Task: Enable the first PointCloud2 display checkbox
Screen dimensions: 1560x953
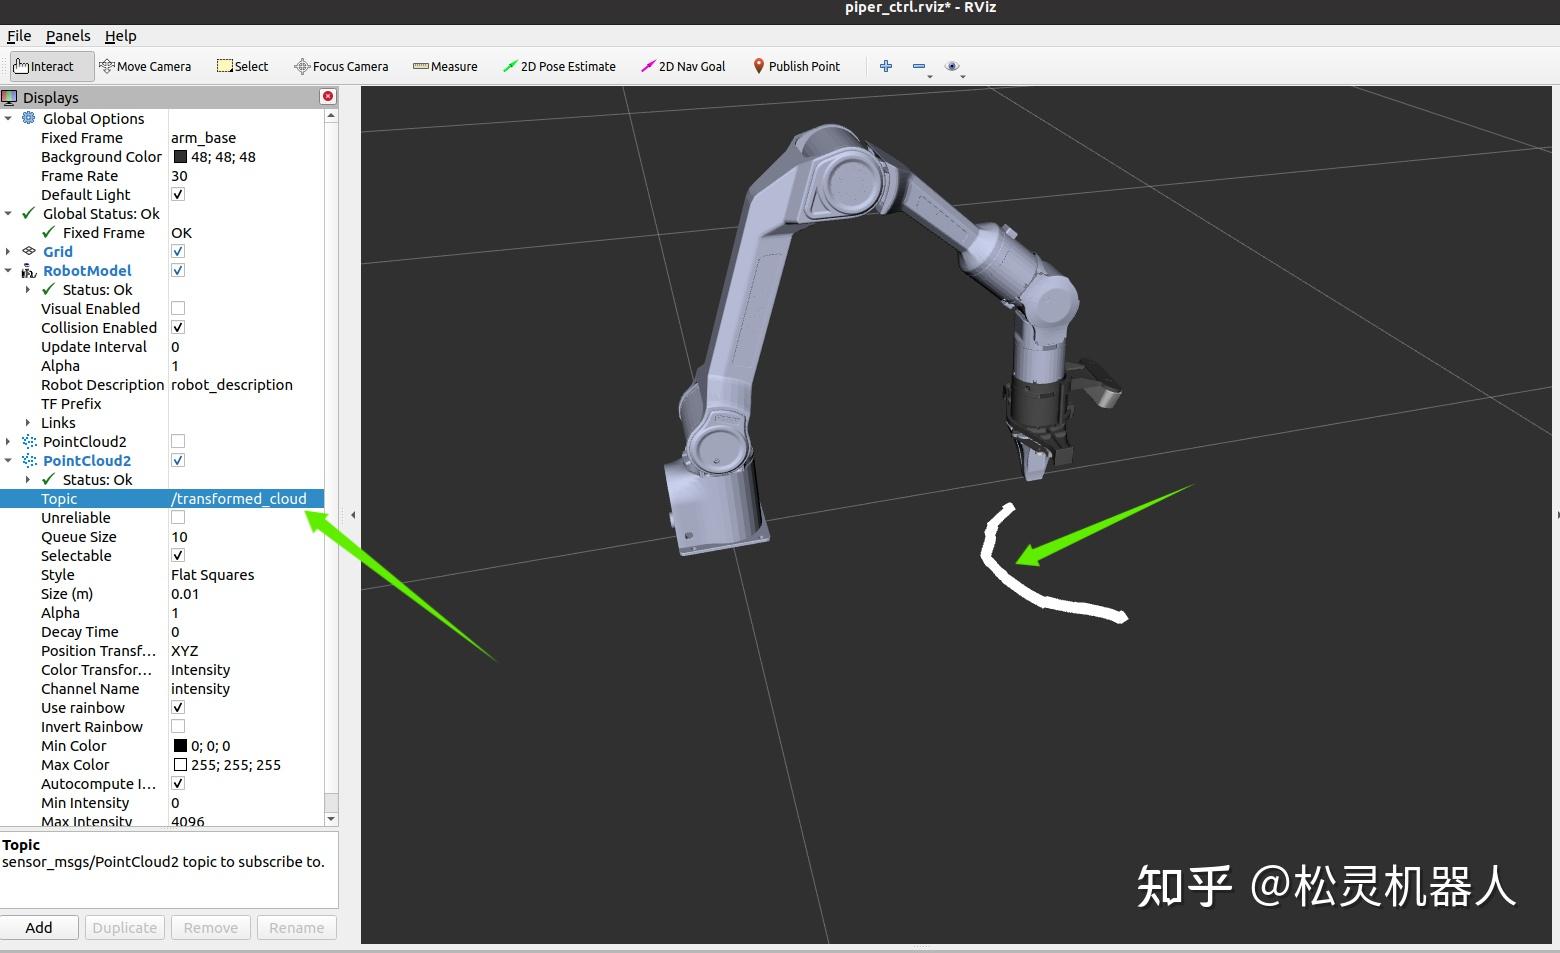Action: 178,441
